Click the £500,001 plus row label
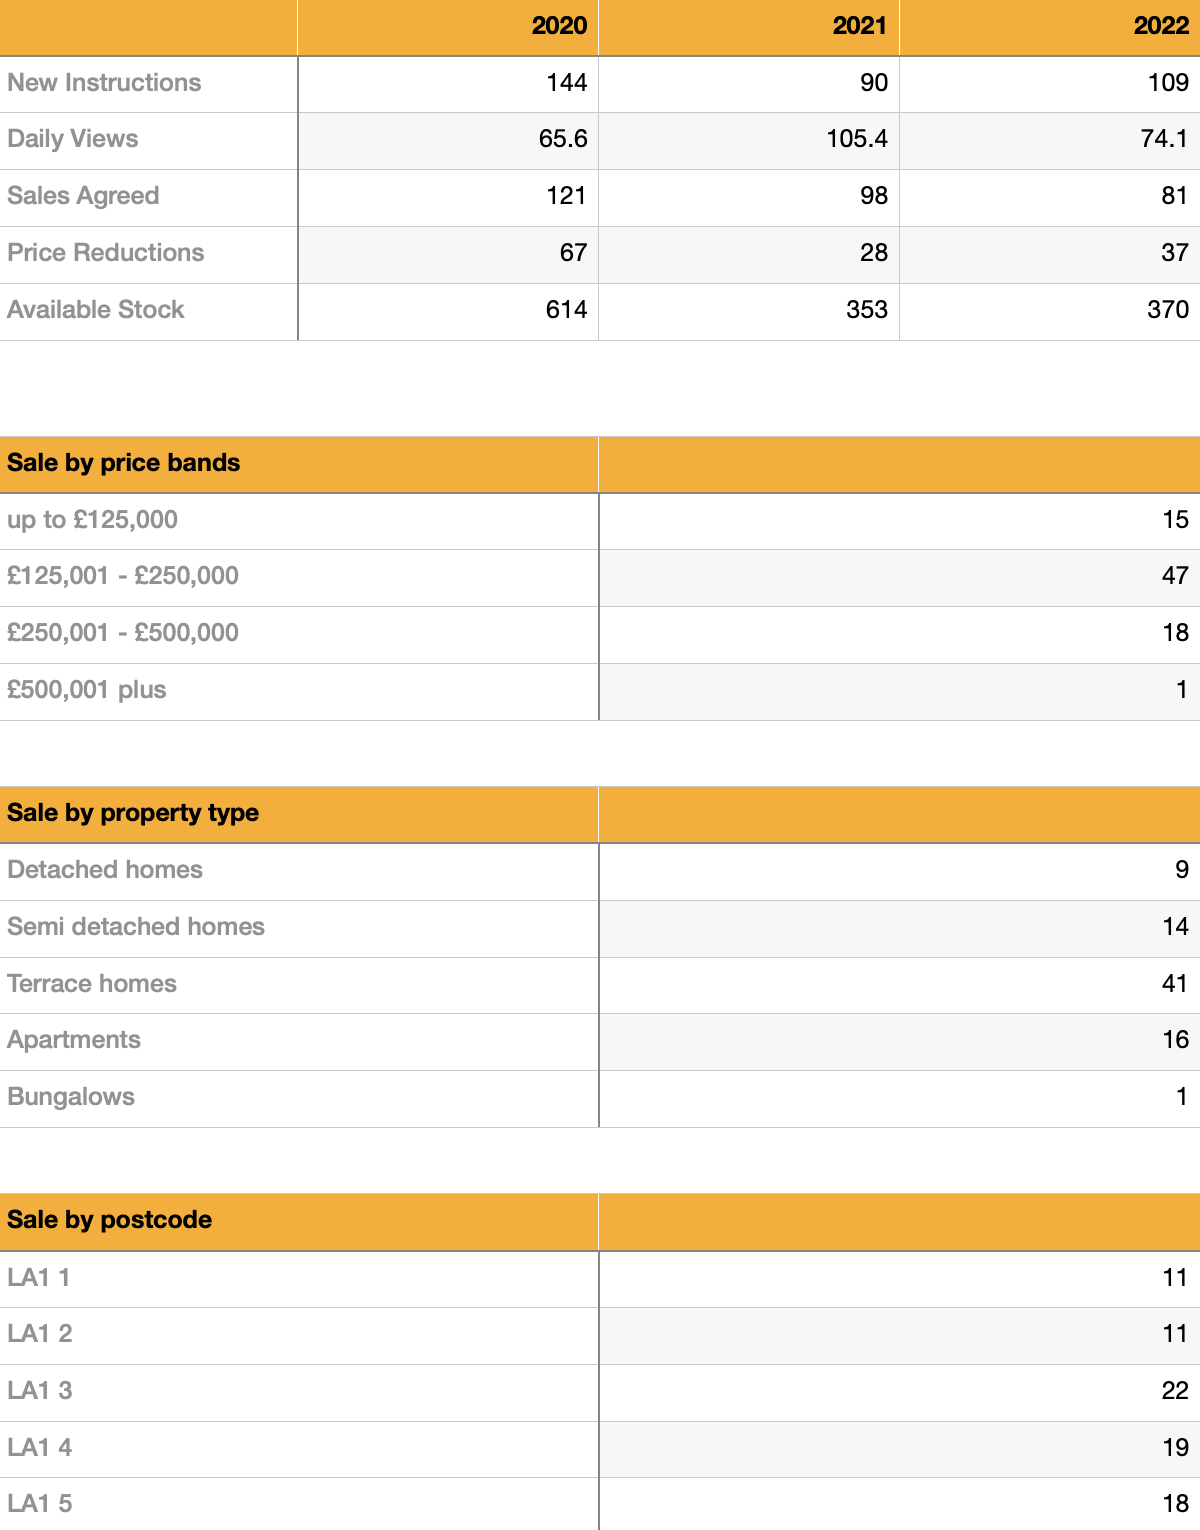 pyautogui.click(x=87, y=690)
